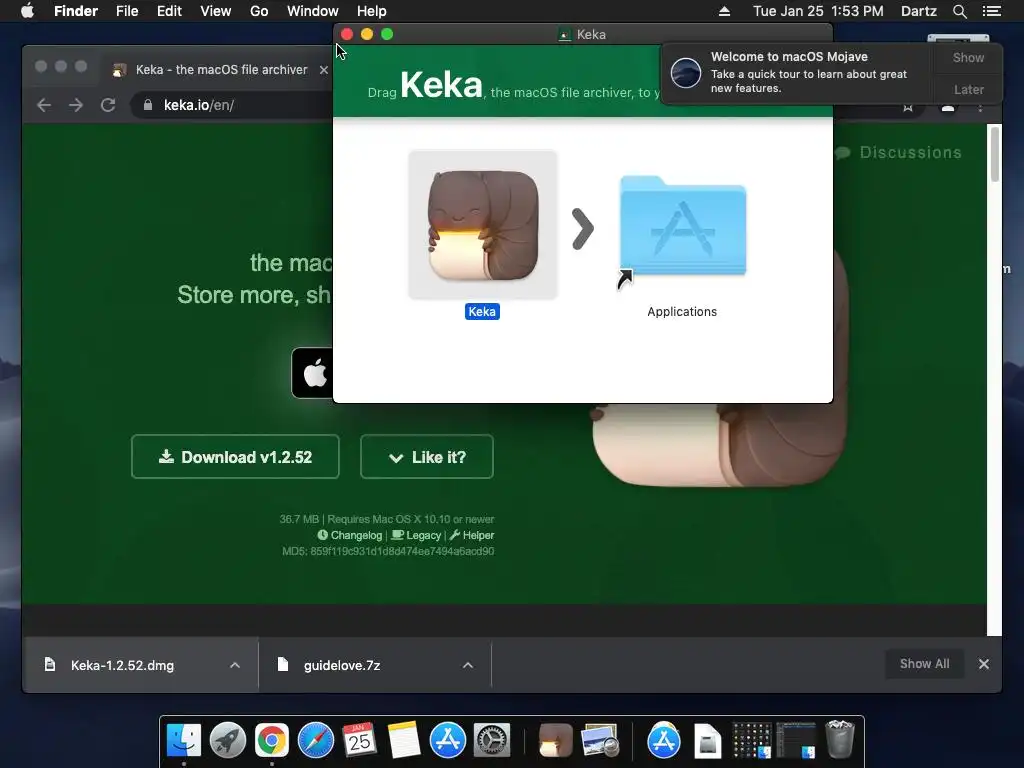Expand options for Keka-1.2.52.dmg download
The width and height of the screenshot is (1024, 768).
click(x=234, y=665)
